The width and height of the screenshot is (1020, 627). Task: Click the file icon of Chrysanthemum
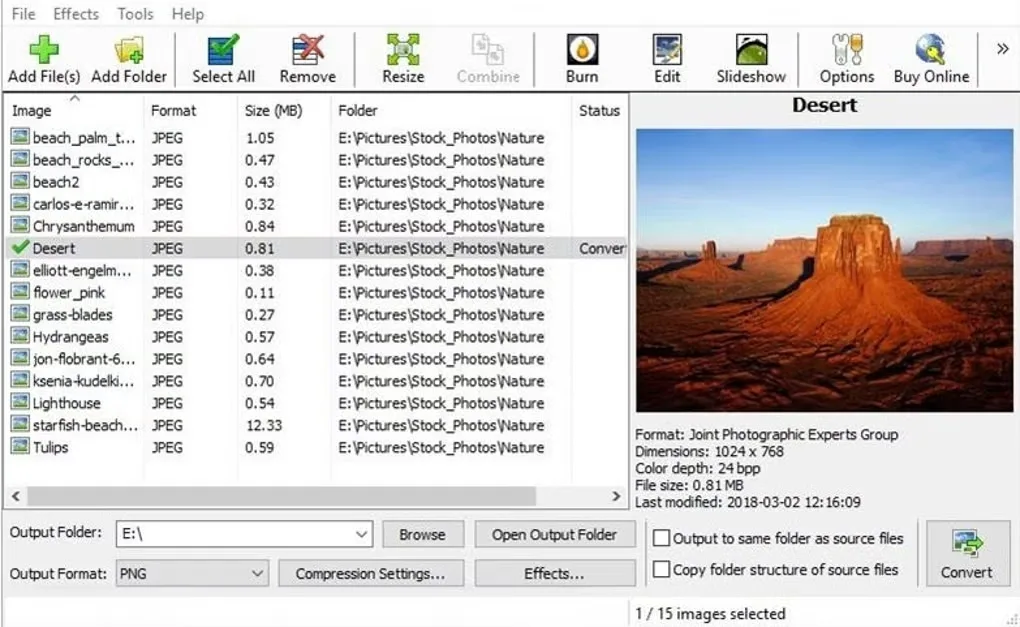(x=20, y=225)
